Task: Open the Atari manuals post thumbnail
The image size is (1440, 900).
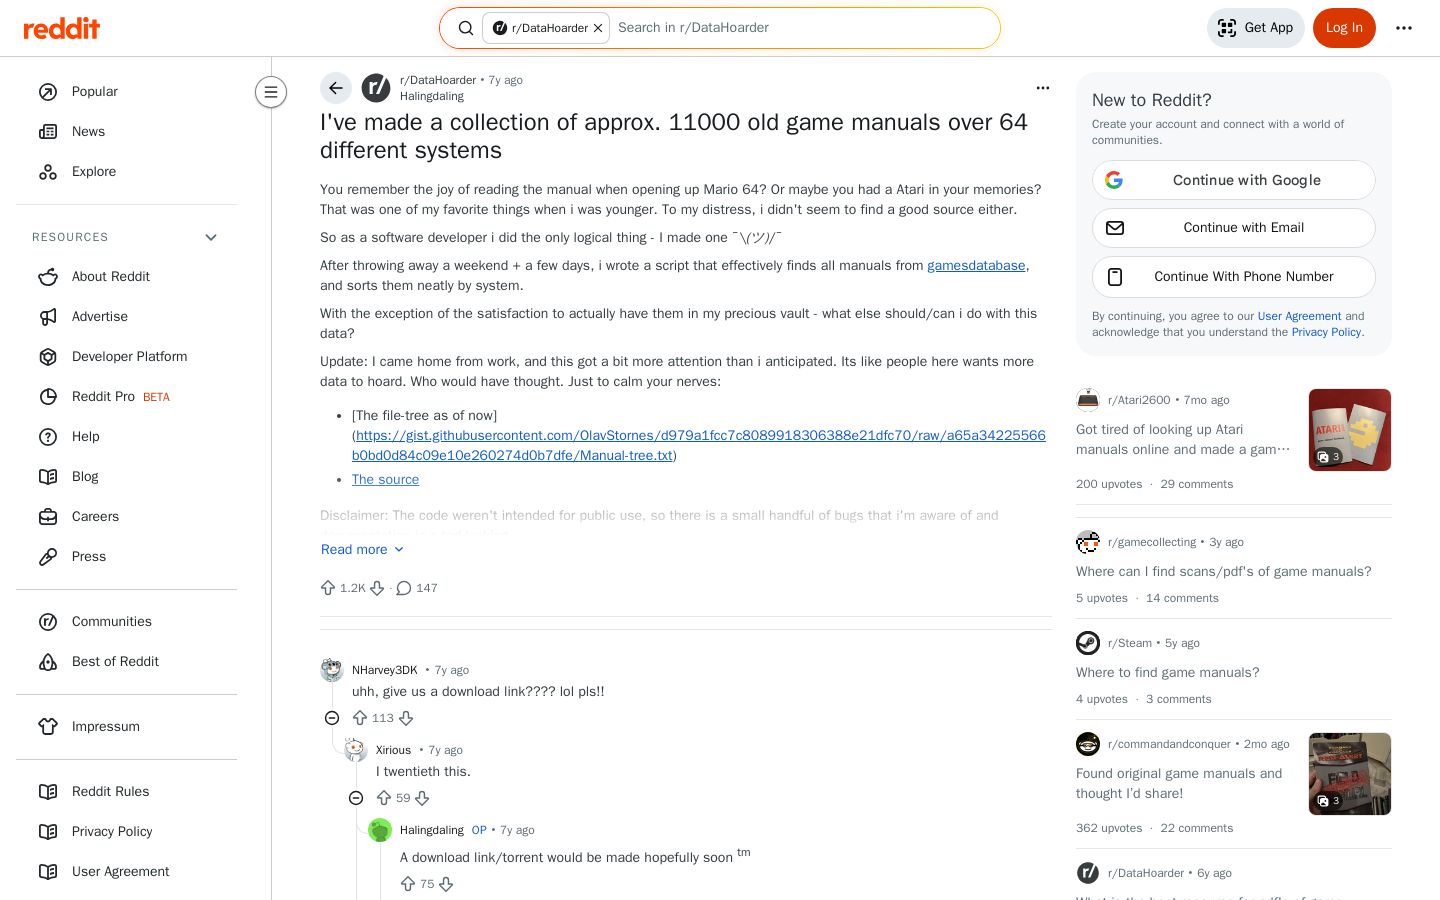Action: pos(1350,430)
